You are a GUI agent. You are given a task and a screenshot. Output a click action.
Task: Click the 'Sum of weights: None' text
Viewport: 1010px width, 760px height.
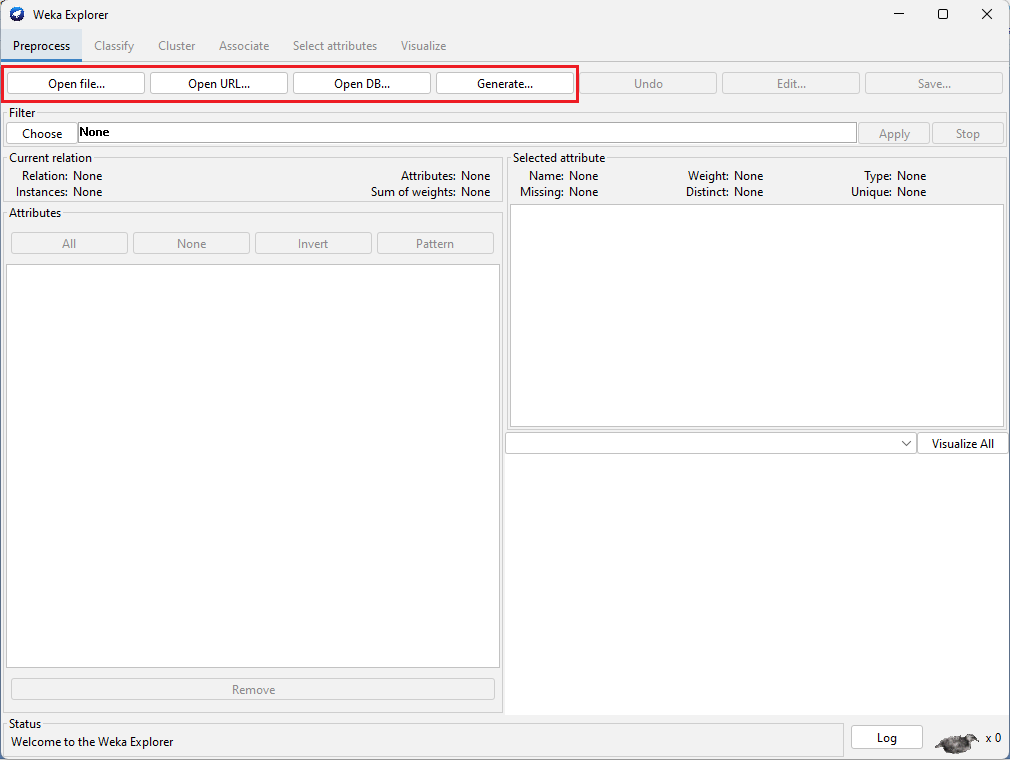(430, 192)
